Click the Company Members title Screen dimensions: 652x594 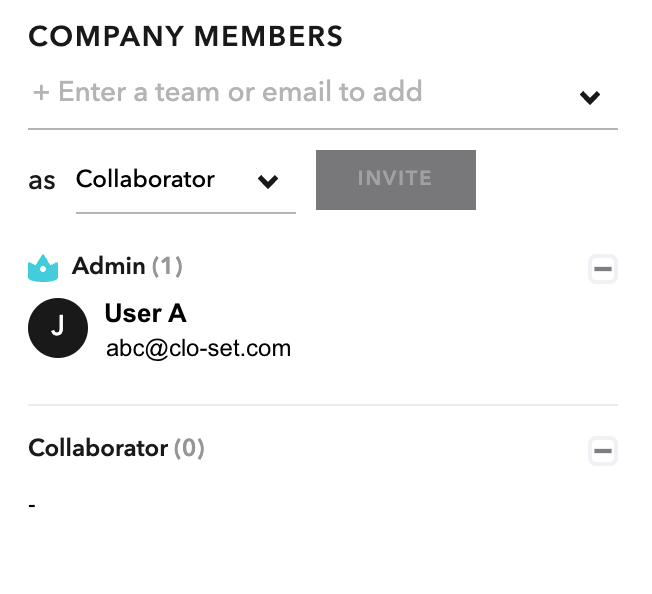point(185,36)
